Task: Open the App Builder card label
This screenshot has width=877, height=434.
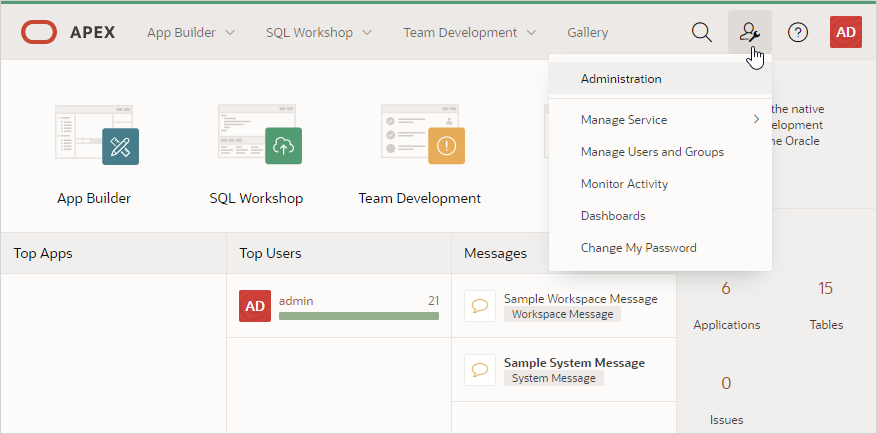Action: 94,198
